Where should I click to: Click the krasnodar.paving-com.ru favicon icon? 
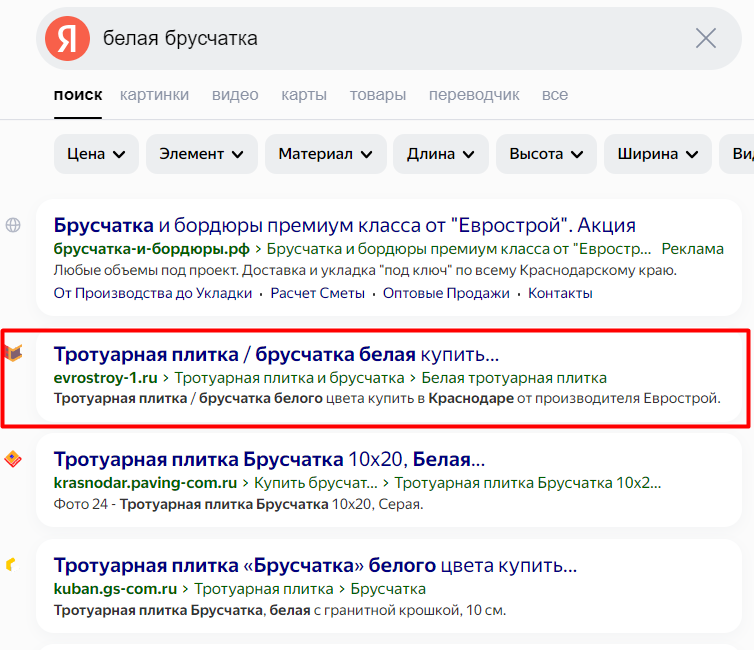(x=13, y=459)
